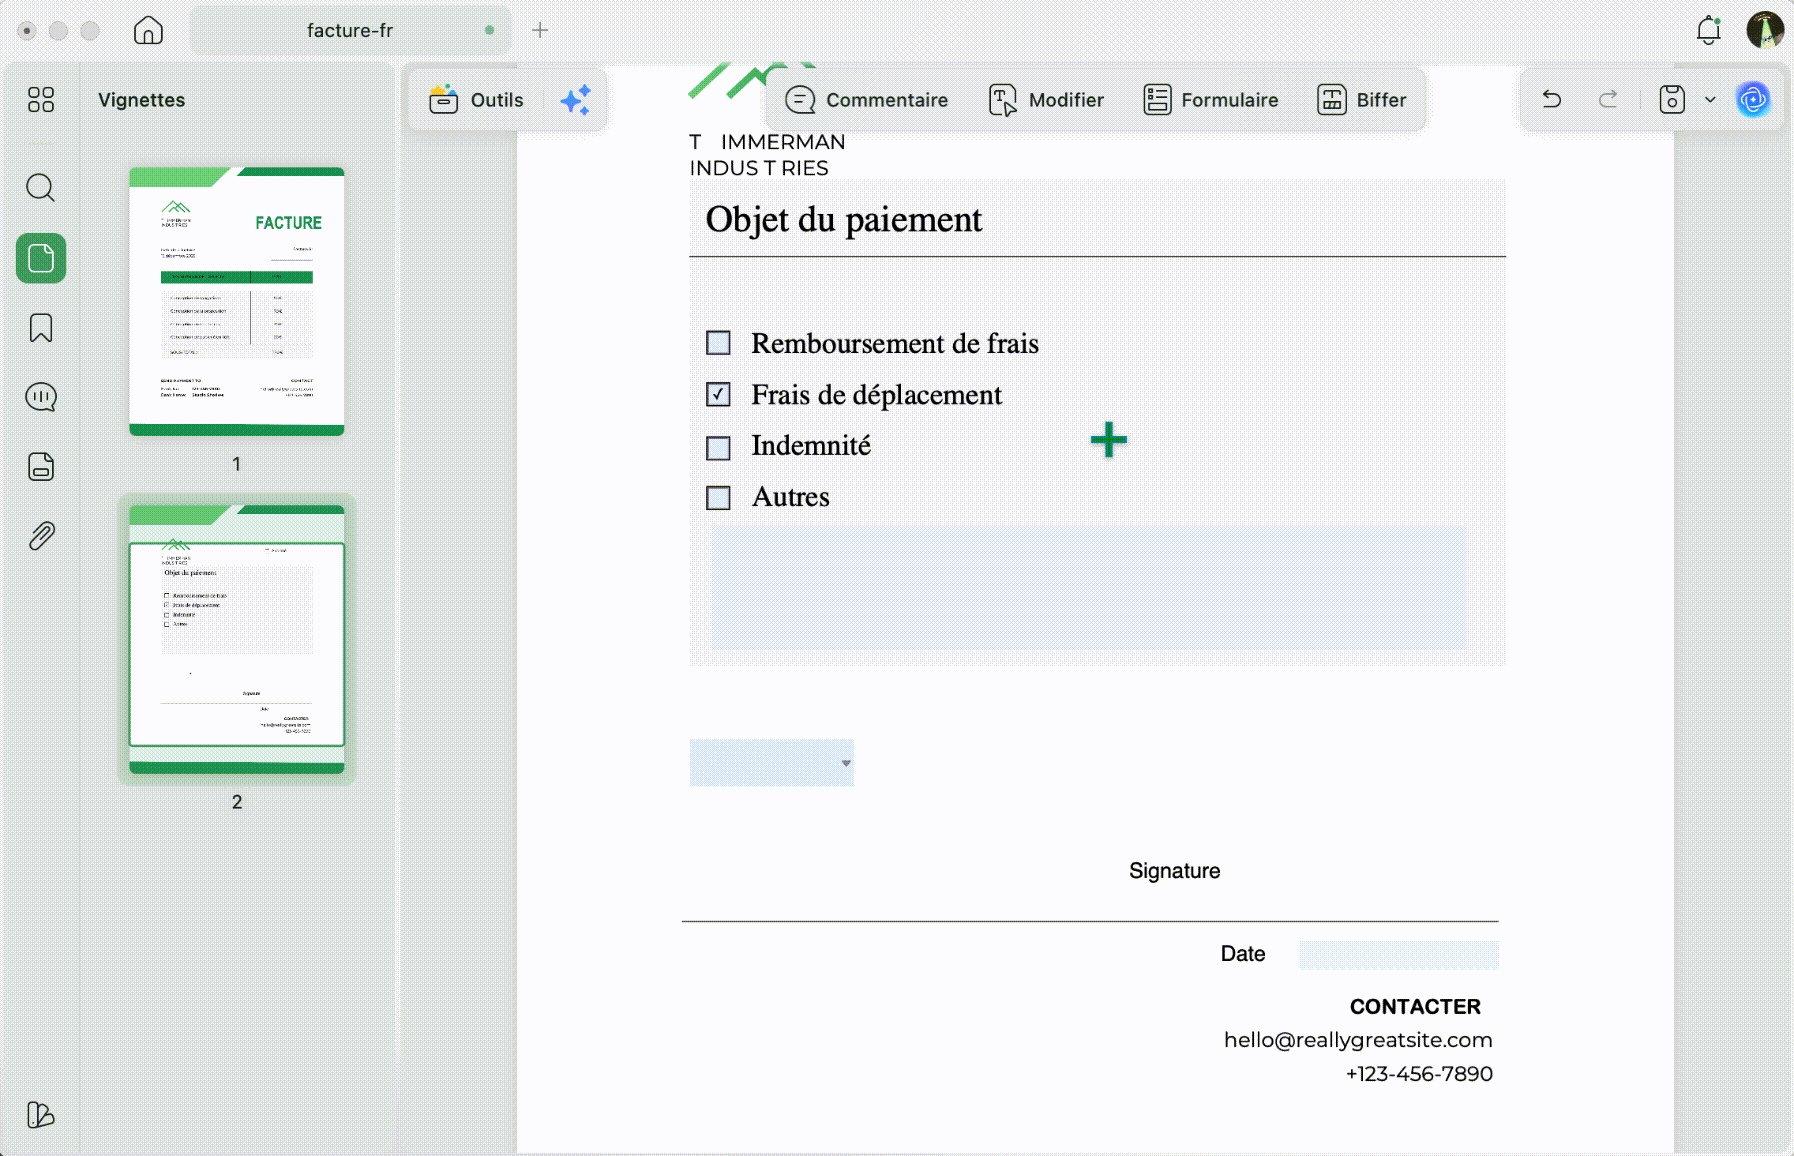Check the Remboursement de frais checkbox

pos(718,343)
